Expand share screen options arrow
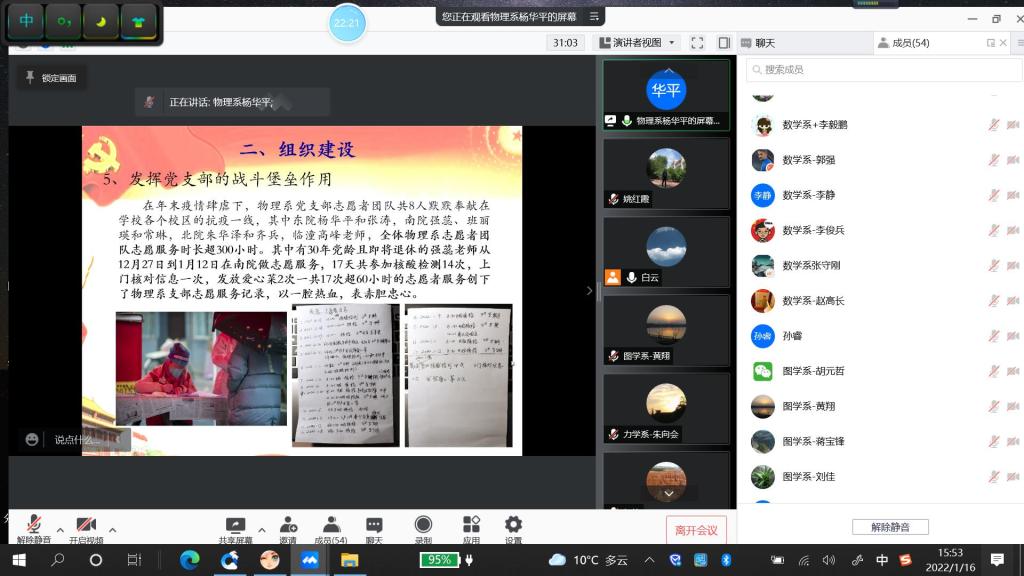 coord(262,529)
